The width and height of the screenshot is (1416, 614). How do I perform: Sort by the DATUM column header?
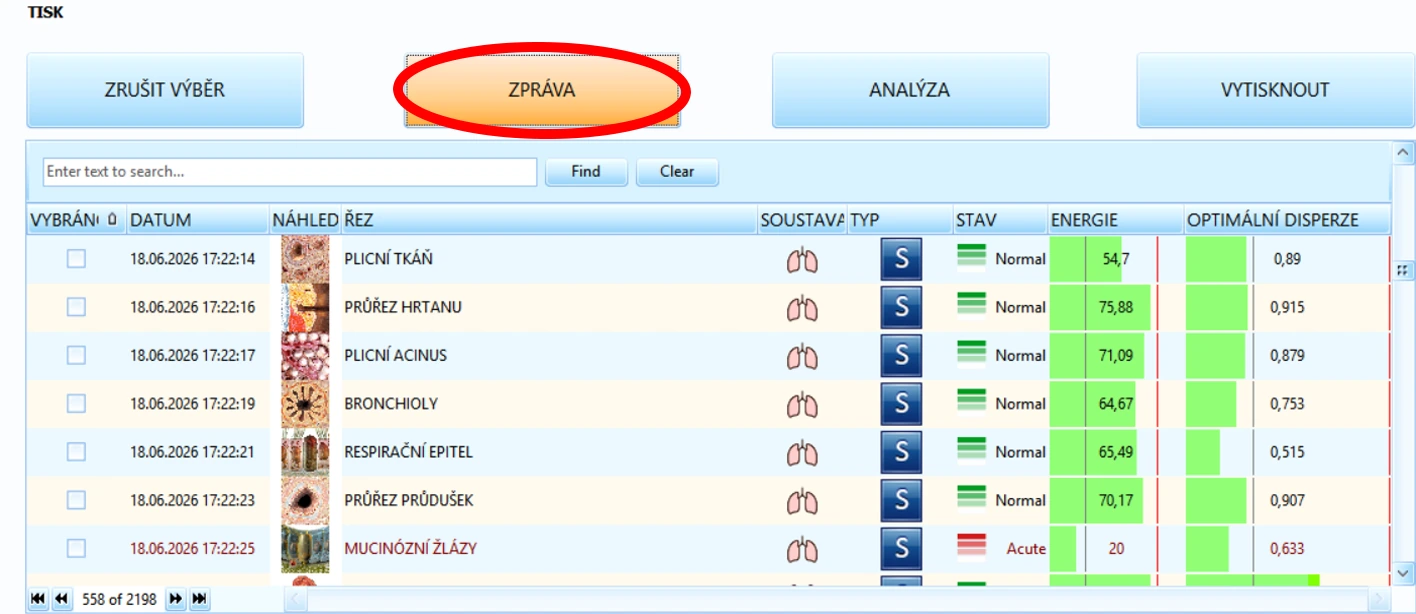click(x=198, y=220)
